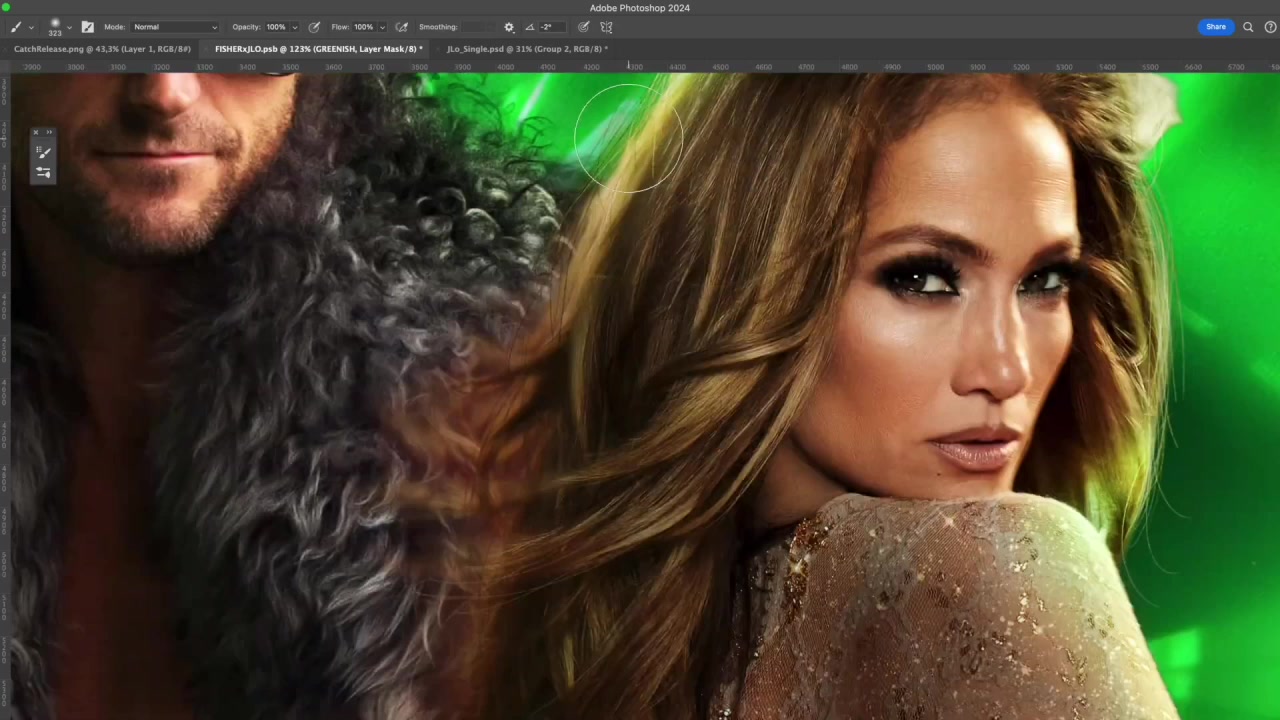Open the Opacity slider dropdown arrow
Screen dimensions: 1280x720
(x=295, y=27)
